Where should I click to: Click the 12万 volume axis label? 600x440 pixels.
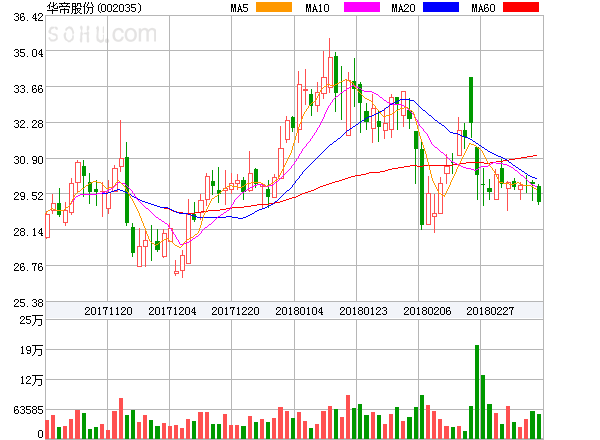31,380
